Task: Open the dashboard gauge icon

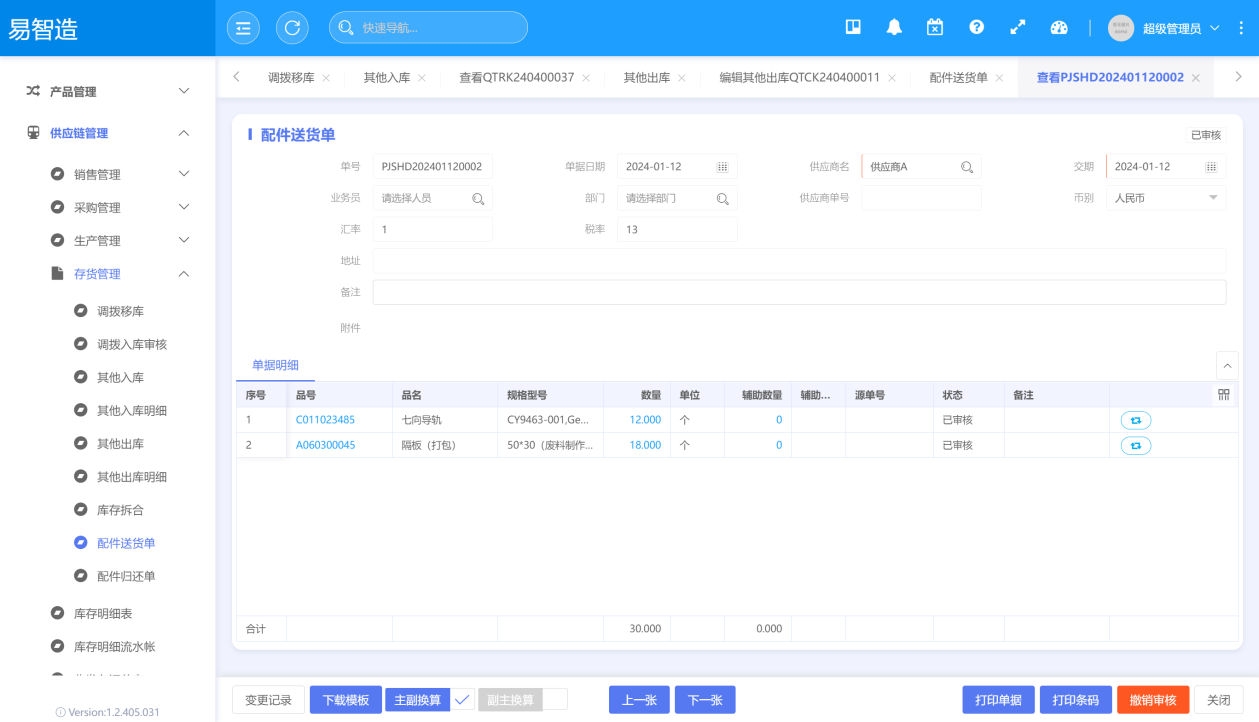Action: point(1059,28)
